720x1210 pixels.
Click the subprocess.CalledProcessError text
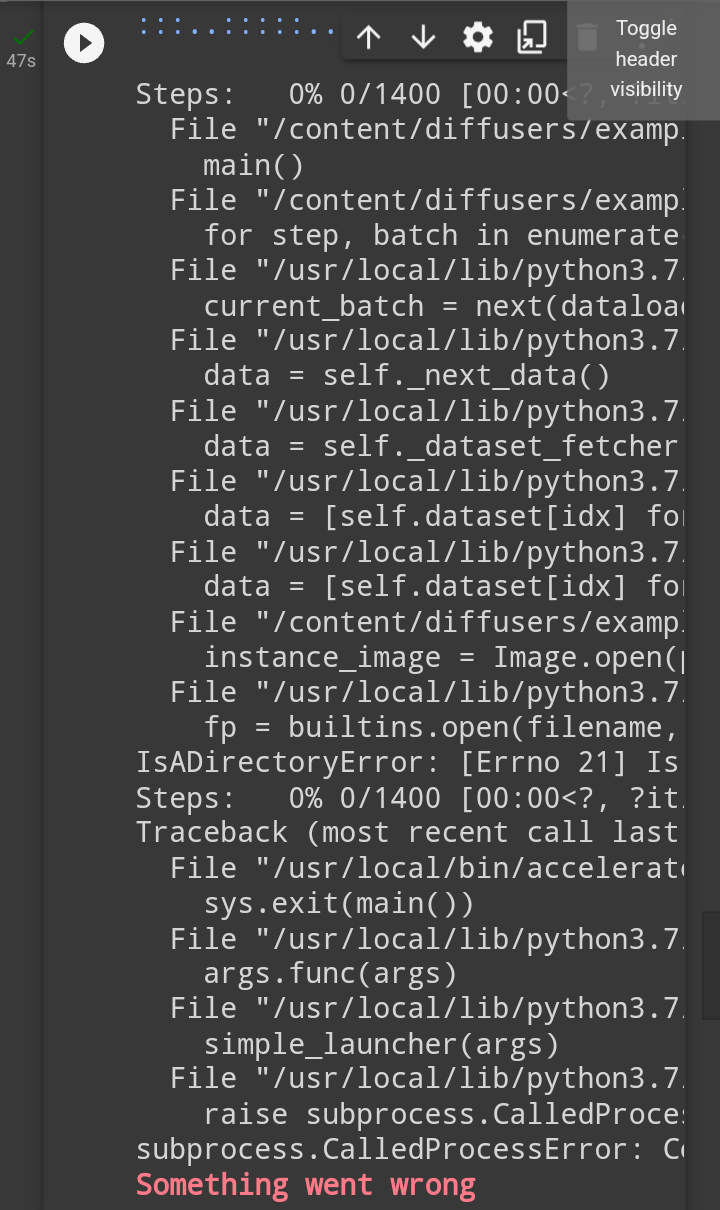(x=400, y=1148)
